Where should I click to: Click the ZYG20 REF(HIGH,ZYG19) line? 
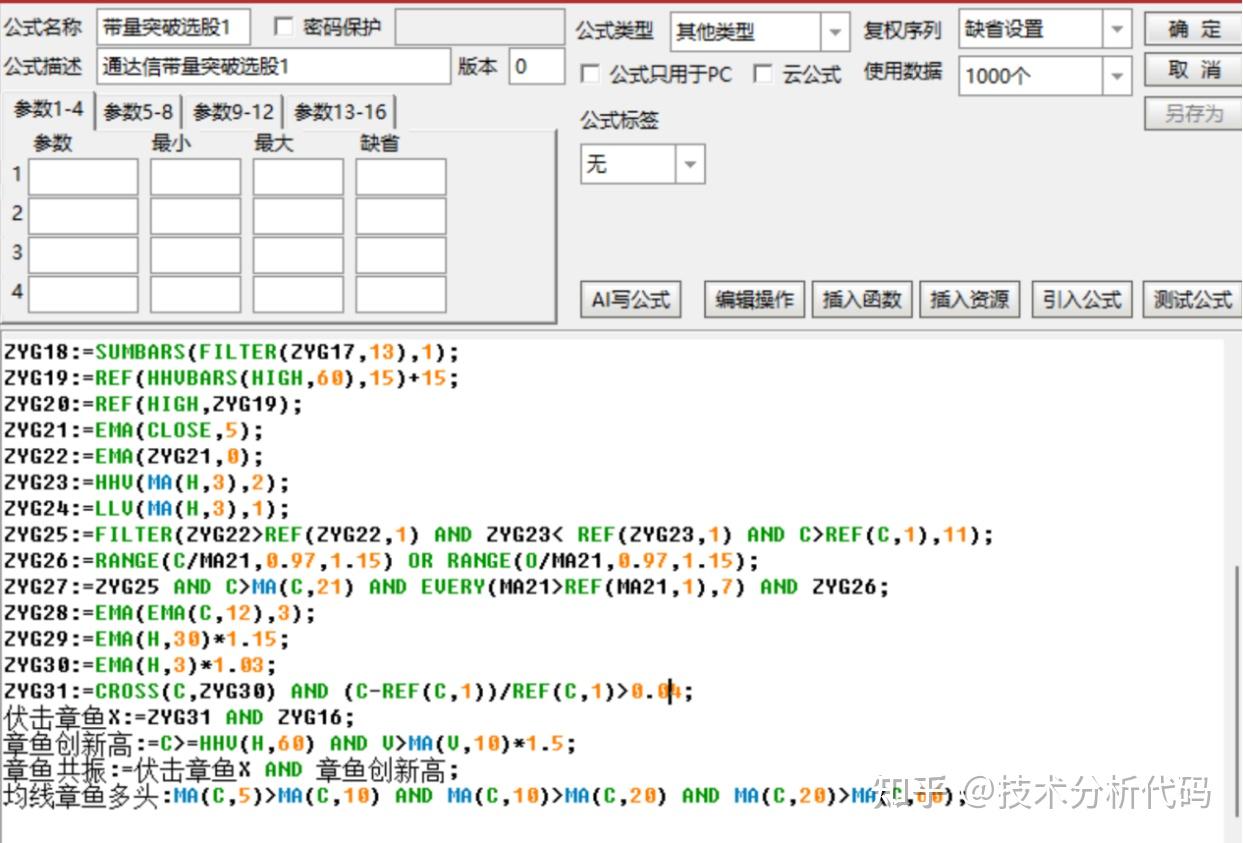154,404
